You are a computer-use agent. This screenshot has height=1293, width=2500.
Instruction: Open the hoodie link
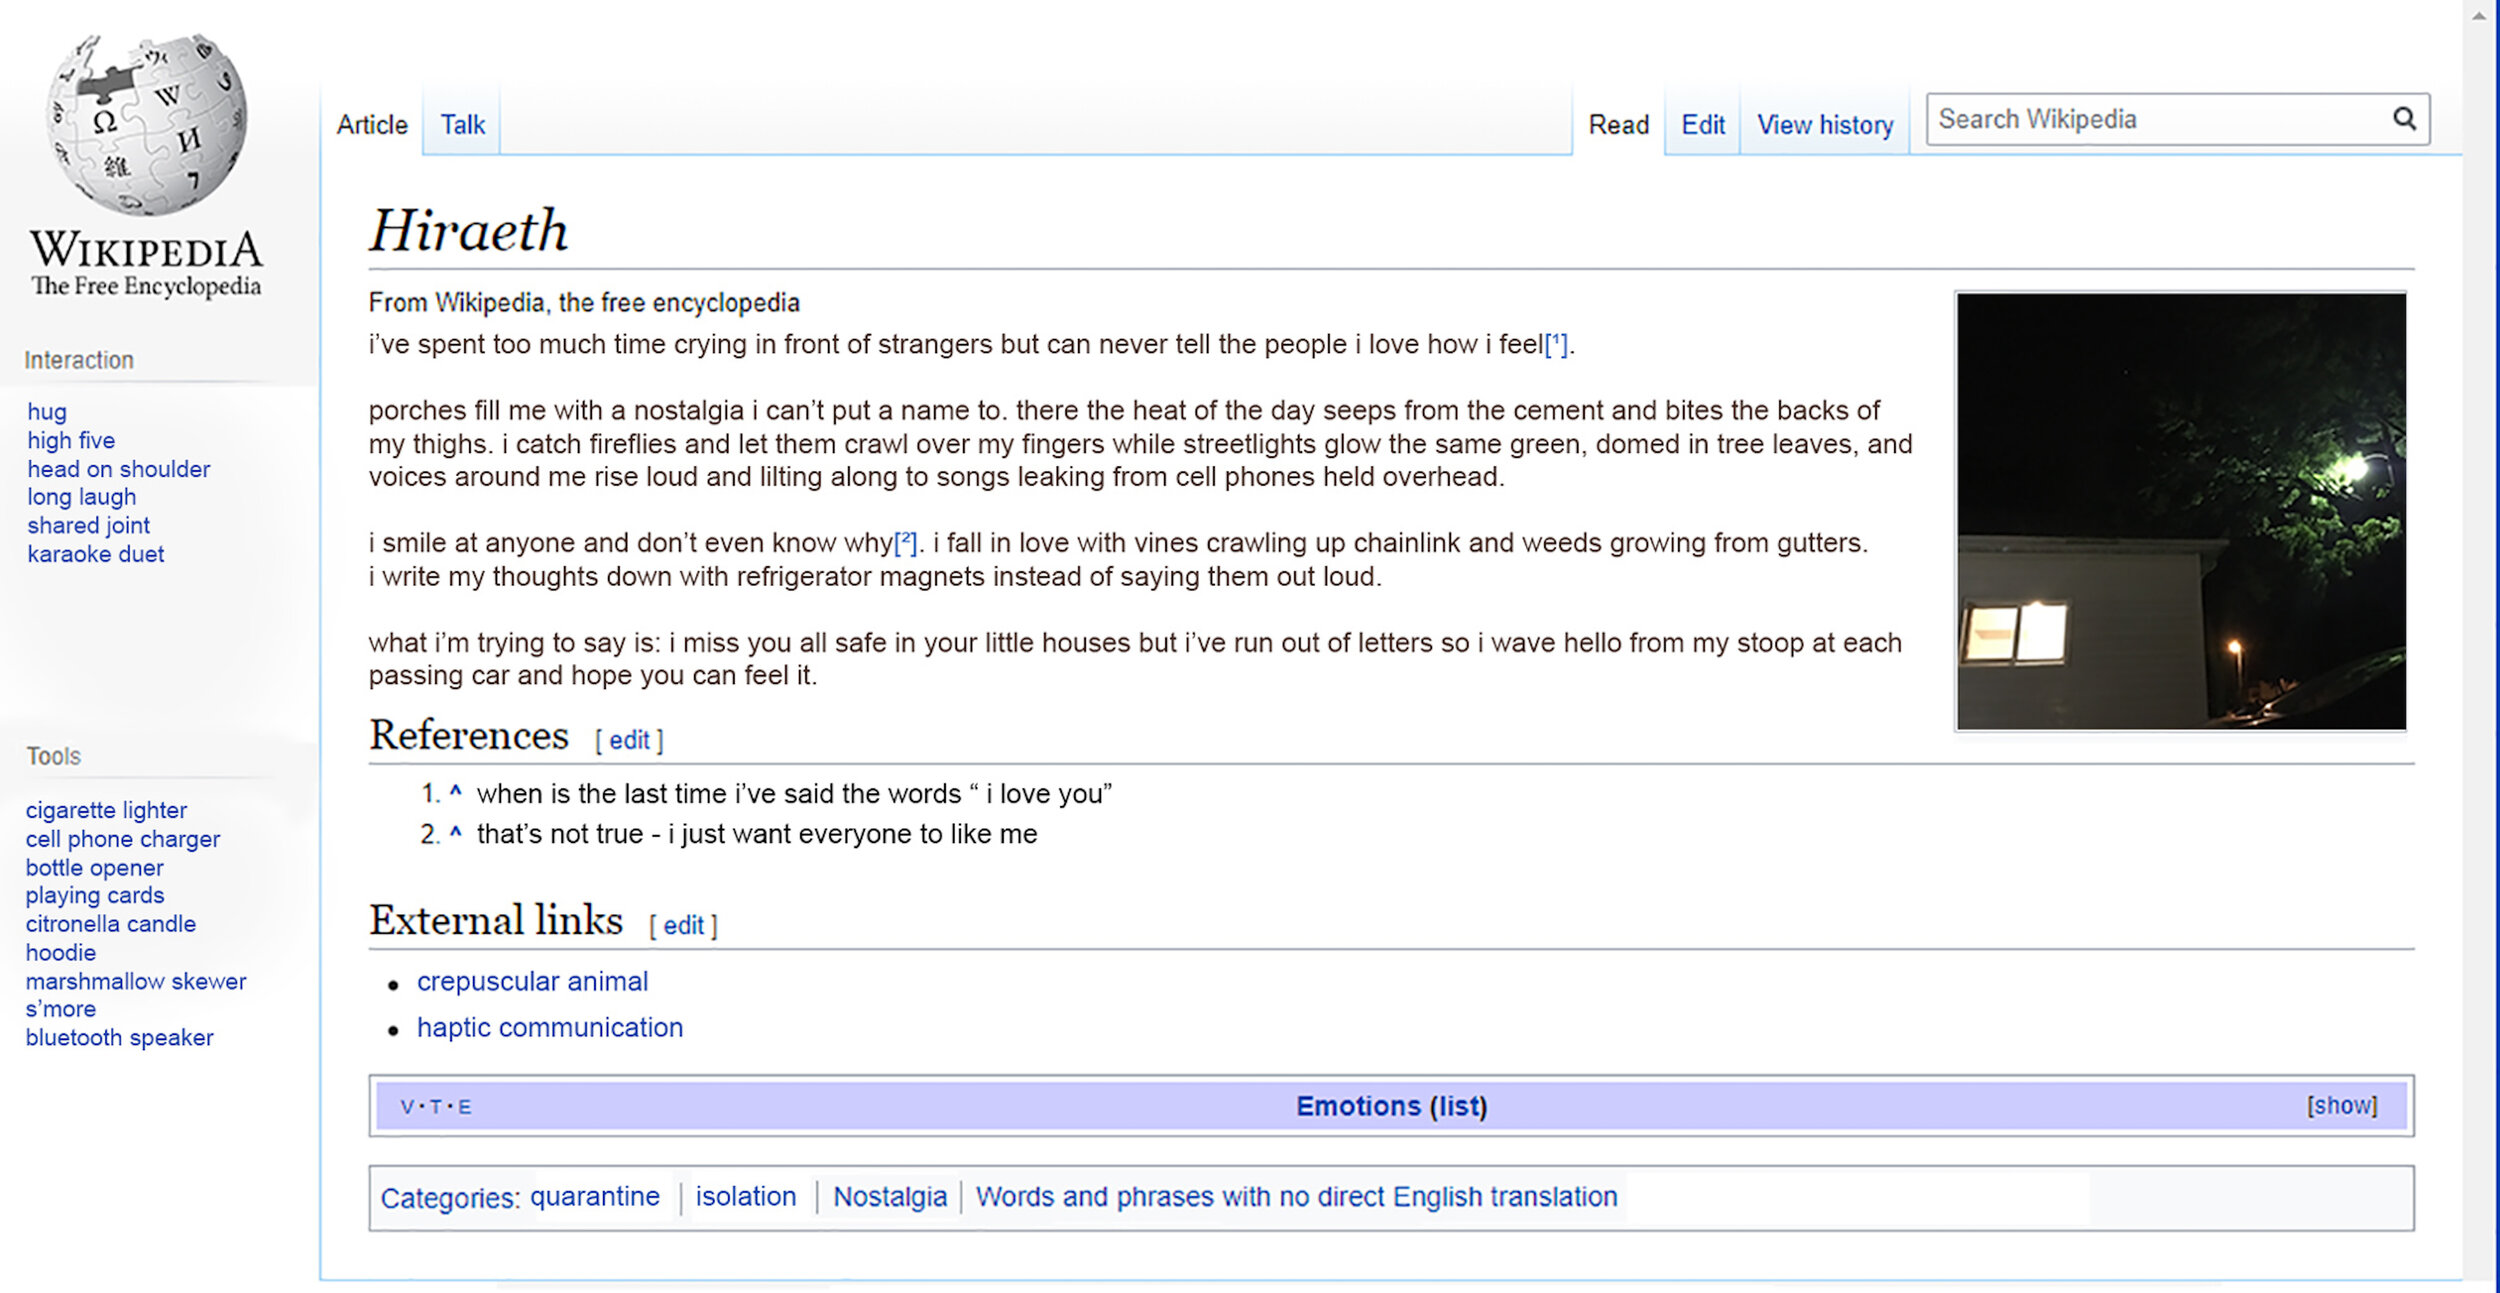pyautogui.click(x=60, y=952)
